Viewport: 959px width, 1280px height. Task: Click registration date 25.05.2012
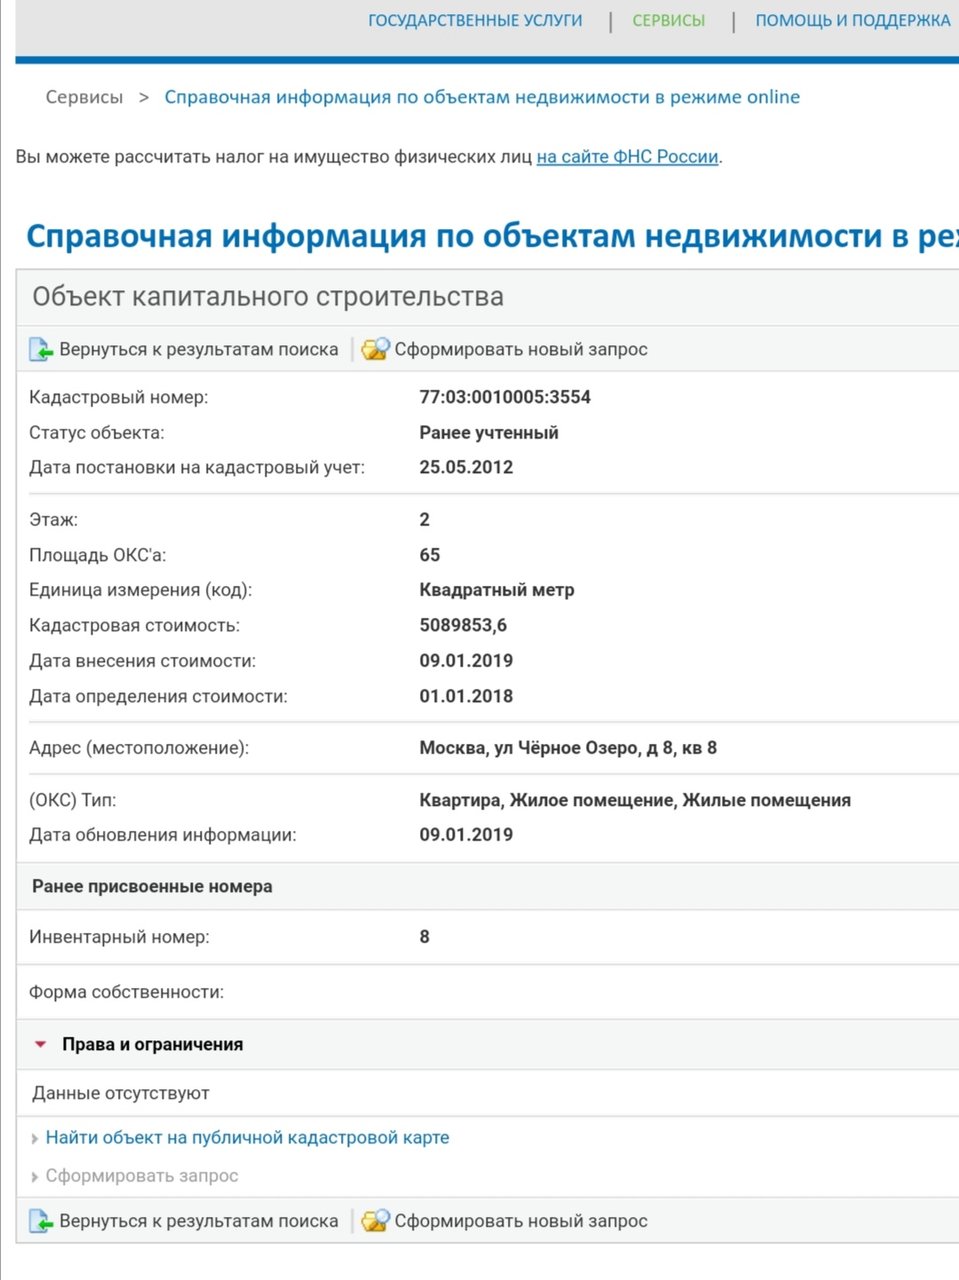click(x=466, y=467)
